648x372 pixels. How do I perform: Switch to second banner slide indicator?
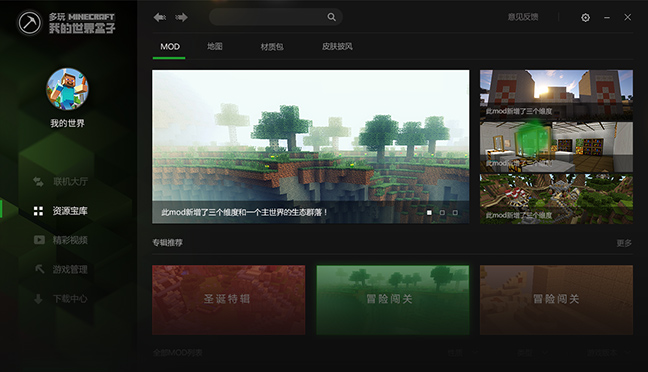pos(442,212)
